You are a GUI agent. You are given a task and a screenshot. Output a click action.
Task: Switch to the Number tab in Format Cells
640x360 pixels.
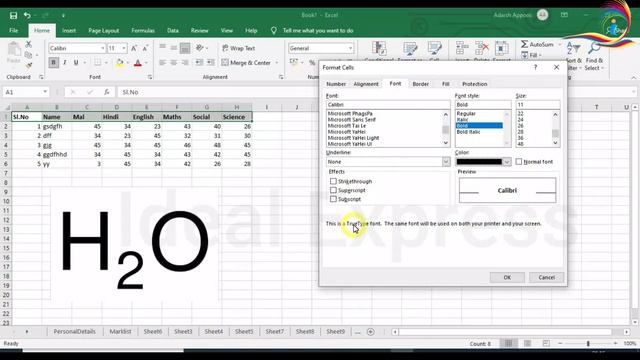point(336,84)
